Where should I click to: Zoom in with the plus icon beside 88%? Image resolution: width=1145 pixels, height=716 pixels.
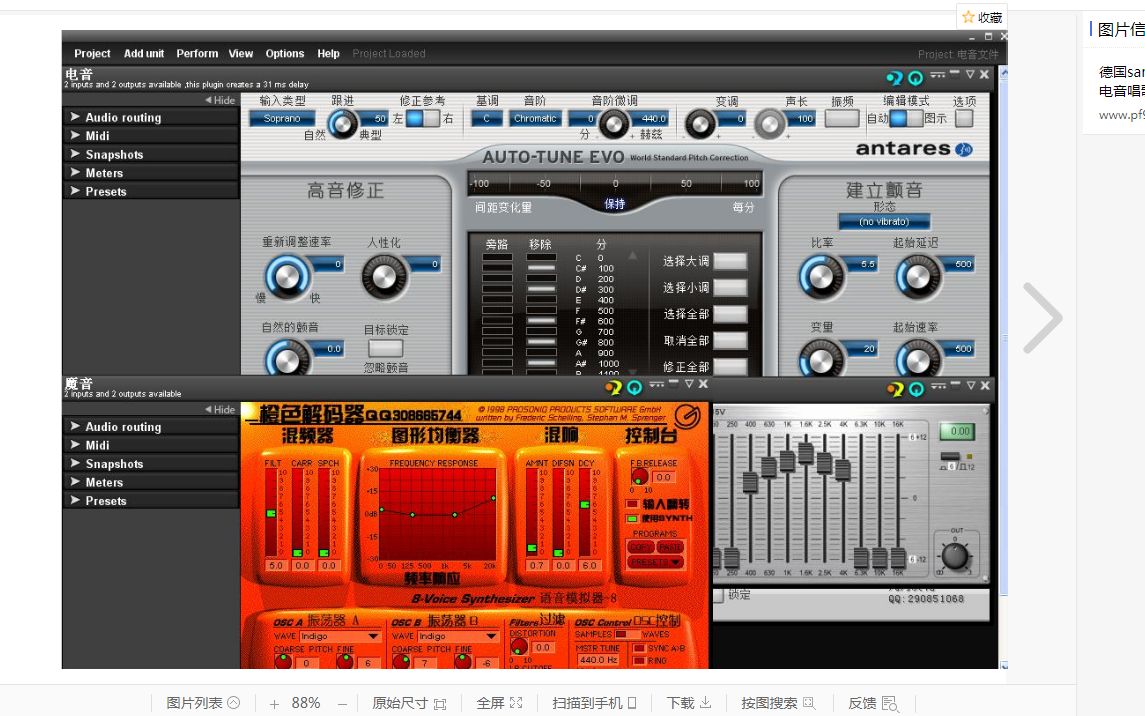(x=274, y=704)
